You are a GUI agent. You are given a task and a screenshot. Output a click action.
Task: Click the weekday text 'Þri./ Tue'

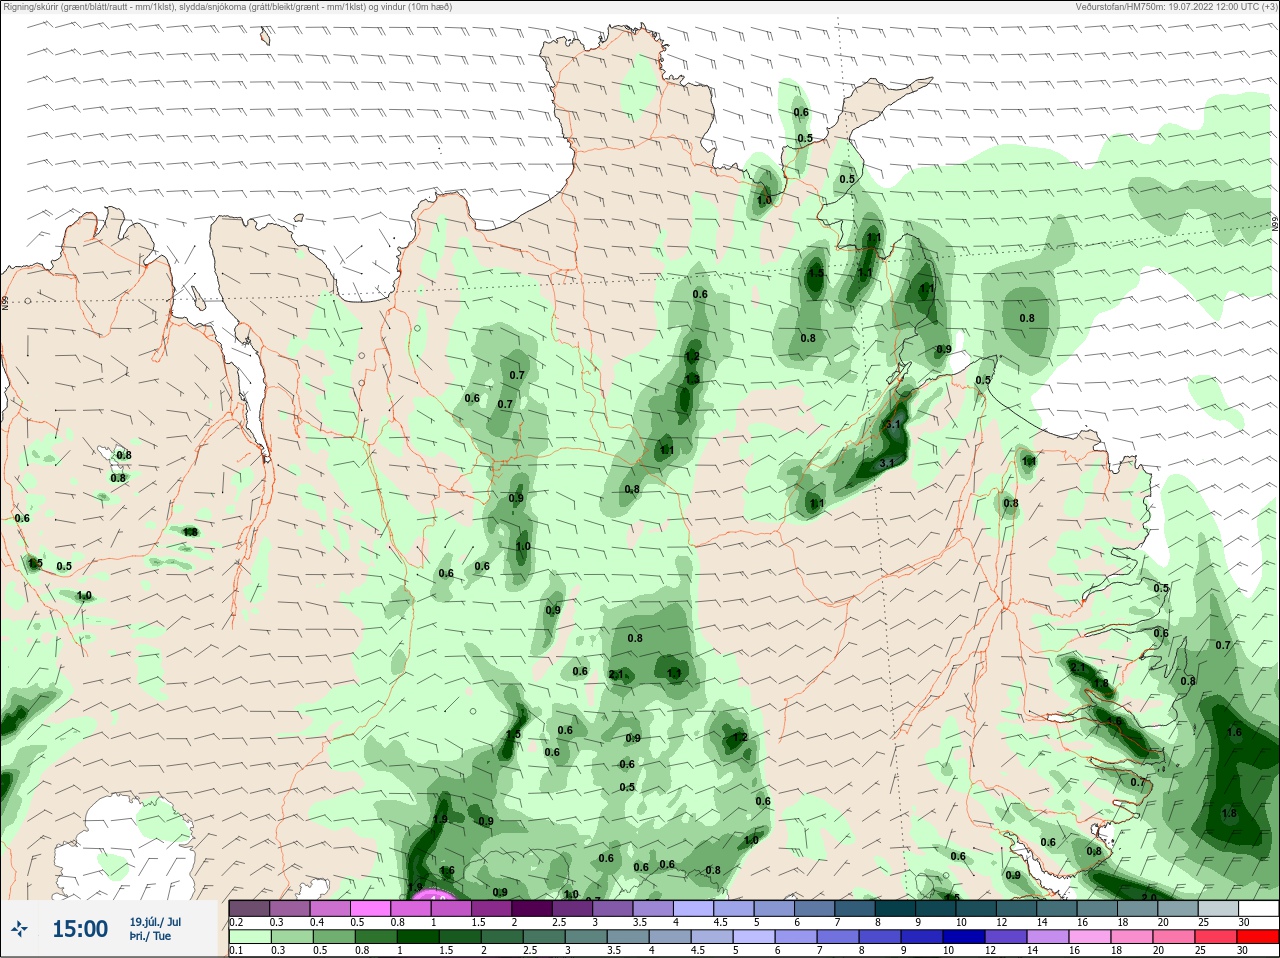[x=150, y=937]
